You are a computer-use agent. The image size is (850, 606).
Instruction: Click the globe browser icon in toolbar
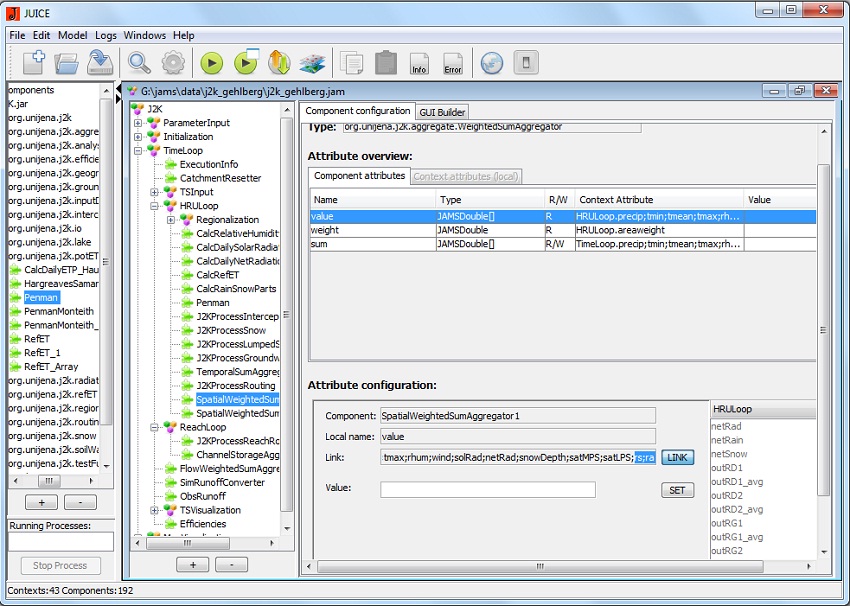coord(491,63)
